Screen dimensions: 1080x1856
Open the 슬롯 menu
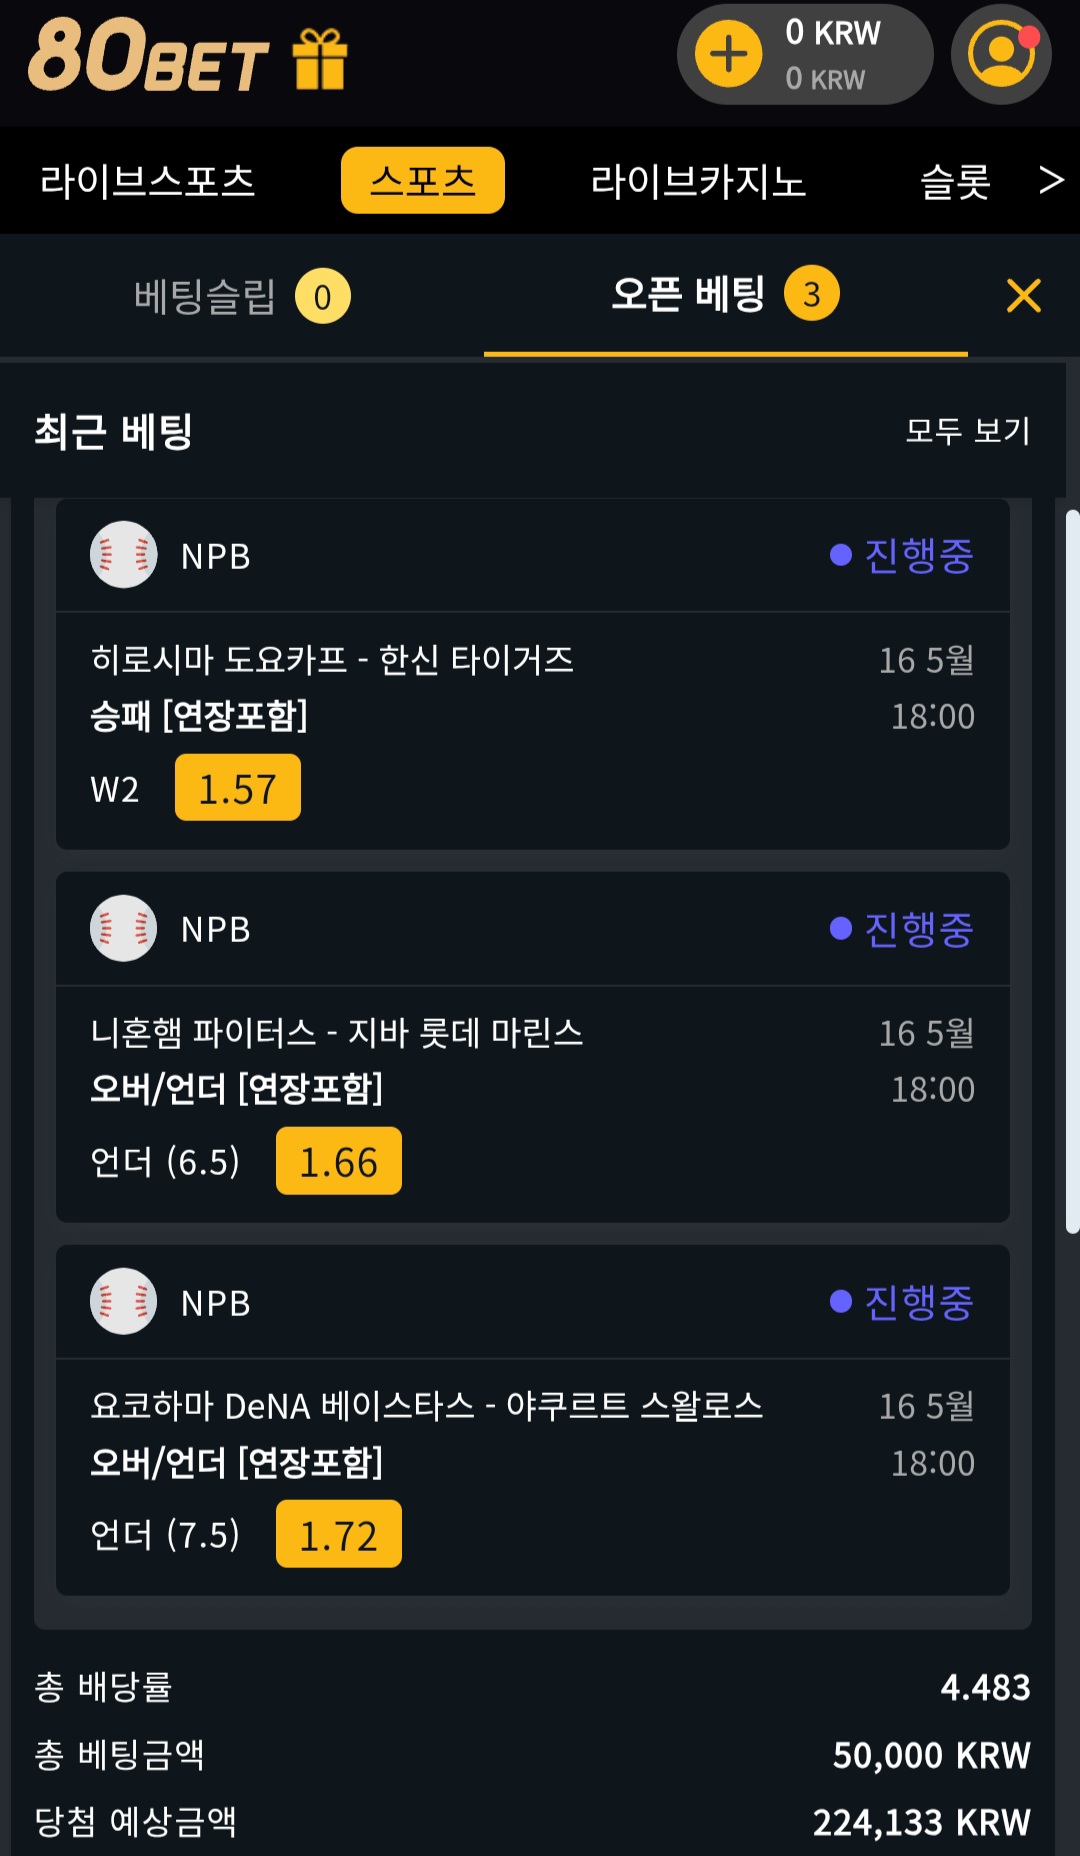pyautogui.click(x=955, y=181)
